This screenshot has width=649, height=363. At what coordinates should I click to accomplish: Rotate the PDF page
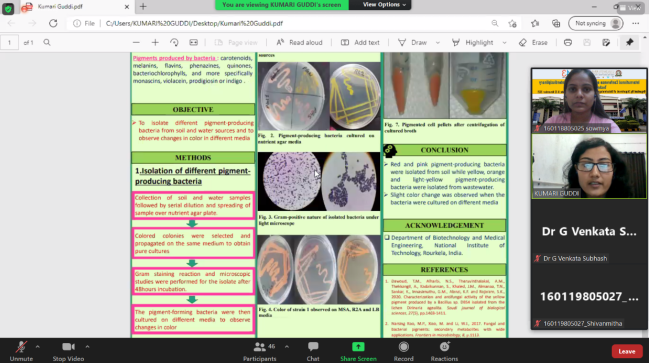pyautogui.click(x=174, y=43)
